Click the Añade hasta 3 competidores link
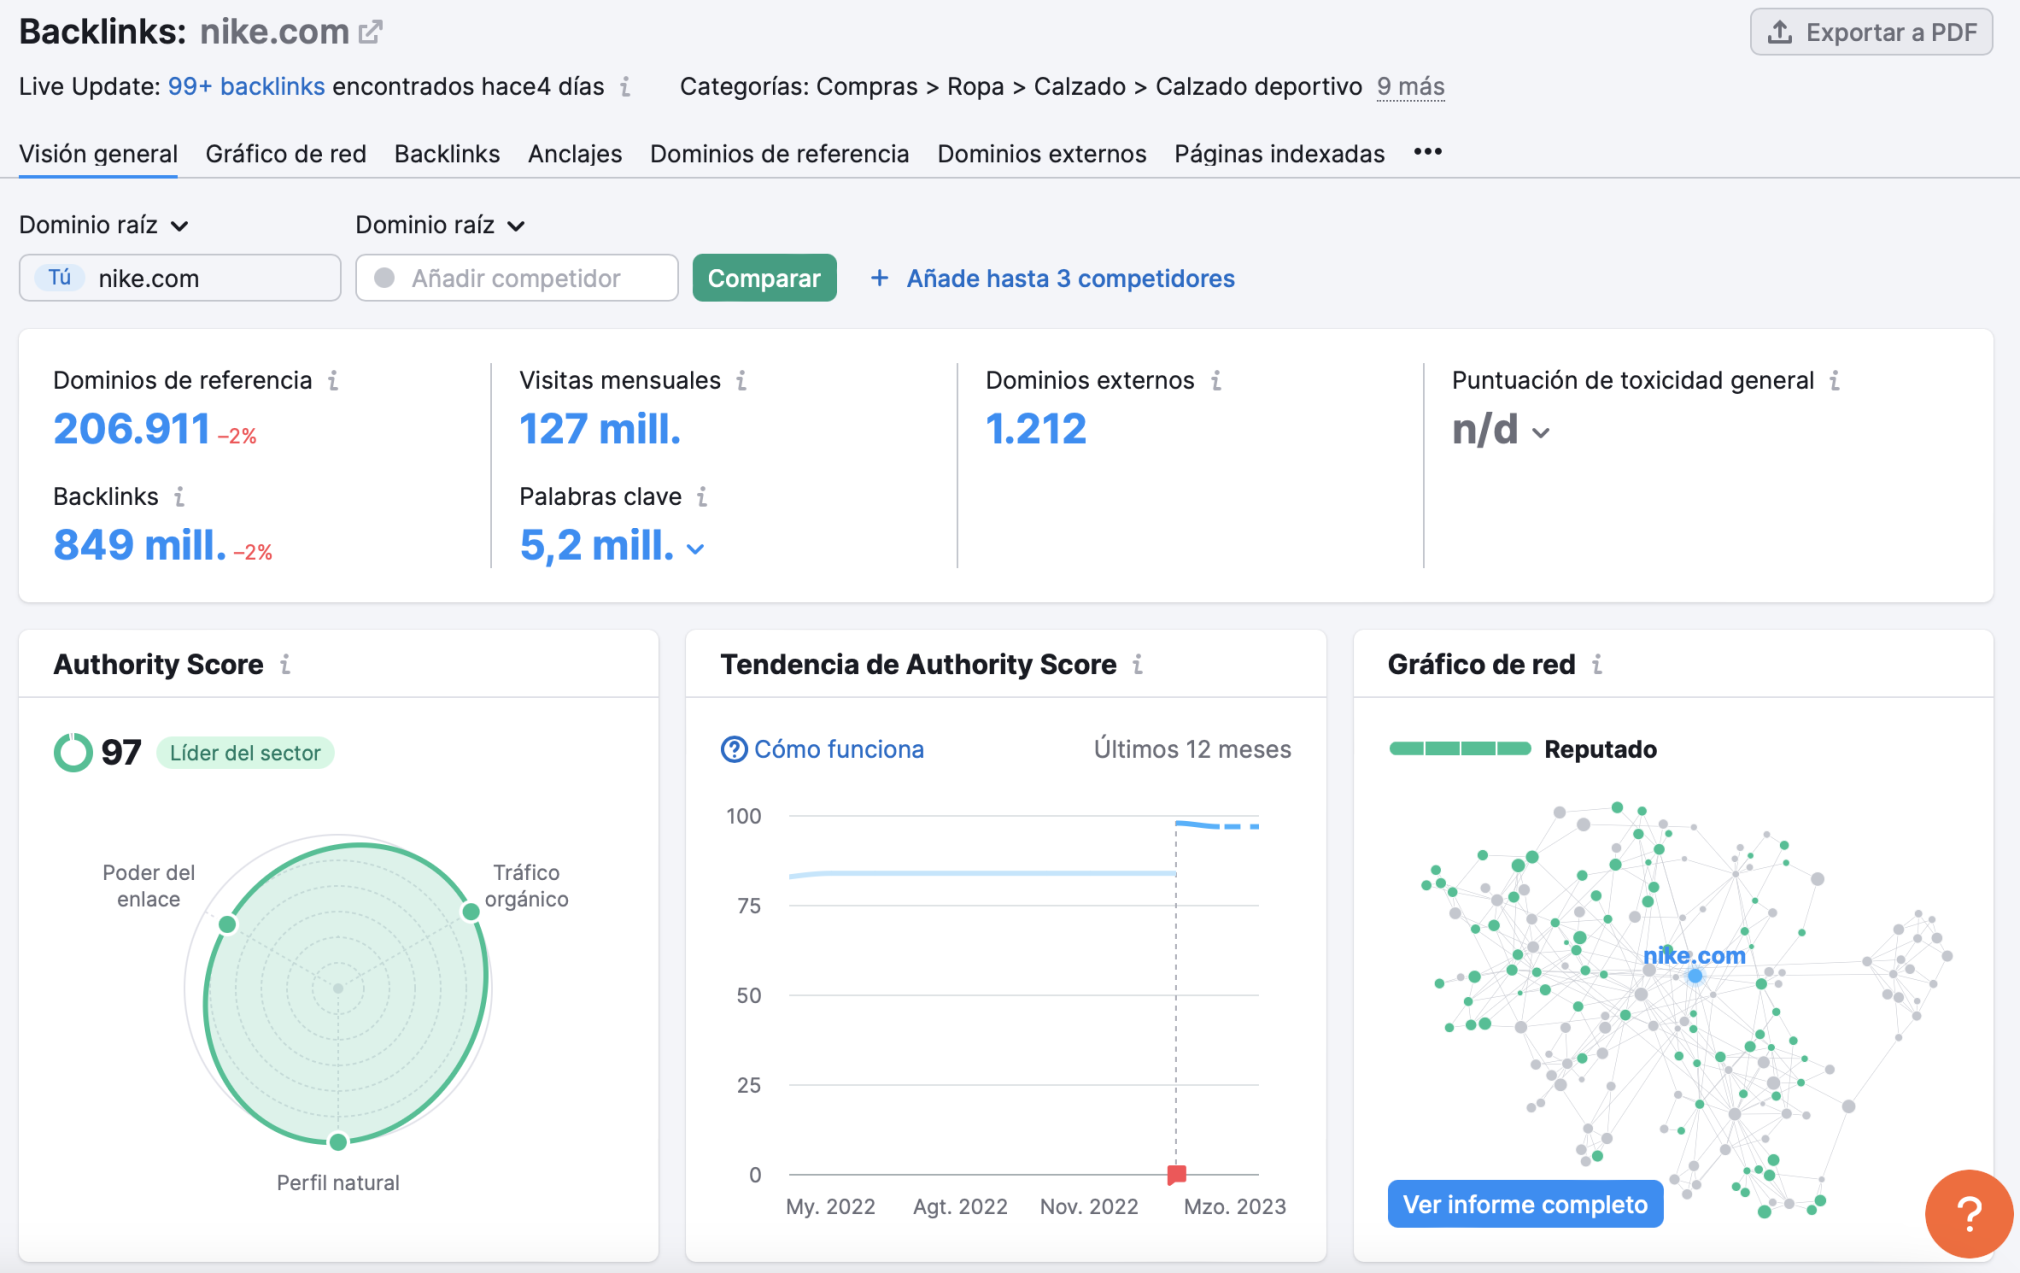Viewport: 2020px width, 1273px height. coord(1070,278)
